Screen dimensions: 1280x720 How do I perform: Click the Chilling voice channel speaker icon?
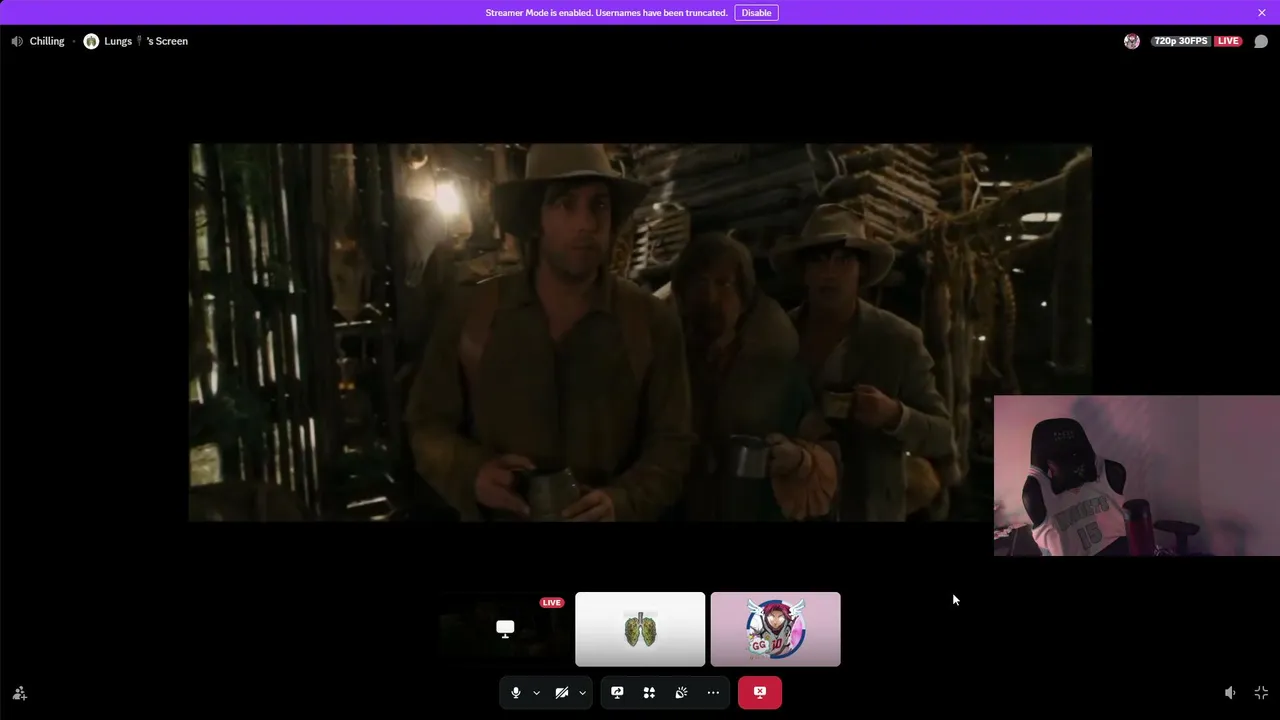pyautogui.click(x=17, y=41)
